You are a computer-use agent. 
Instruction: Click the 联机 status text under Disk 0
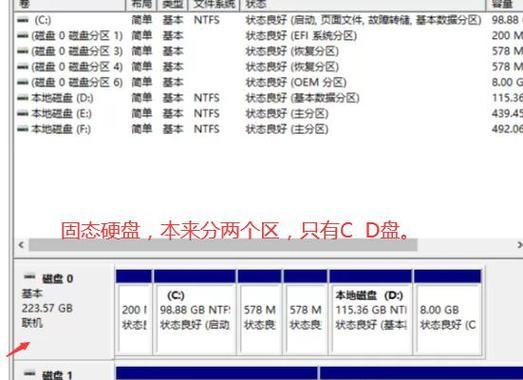(32, 323)
